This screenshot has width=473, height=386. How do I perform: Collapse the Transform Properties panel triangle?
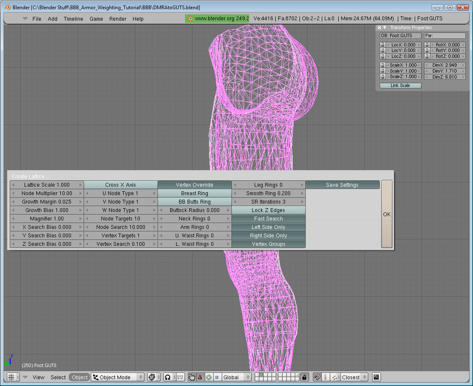point(384,28)
